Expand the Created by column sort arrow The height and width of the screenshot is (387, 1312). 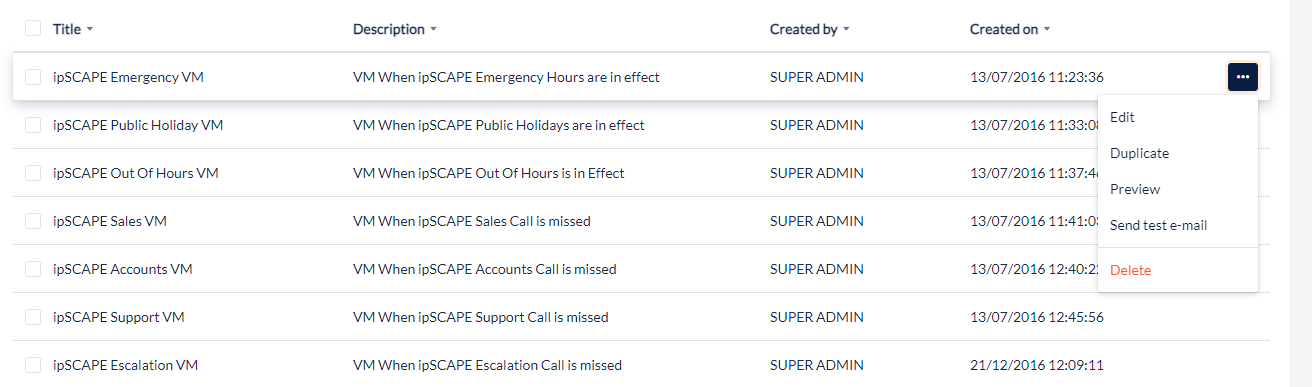point(846,30)
